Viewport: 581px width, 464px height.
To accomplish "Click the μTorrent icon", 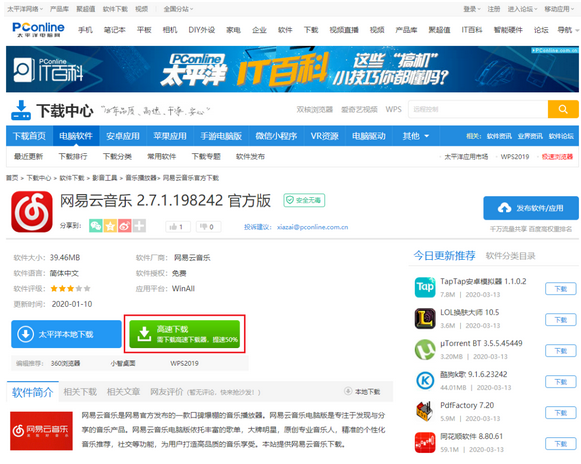I will pyautogui.click(x=425, y=349).
